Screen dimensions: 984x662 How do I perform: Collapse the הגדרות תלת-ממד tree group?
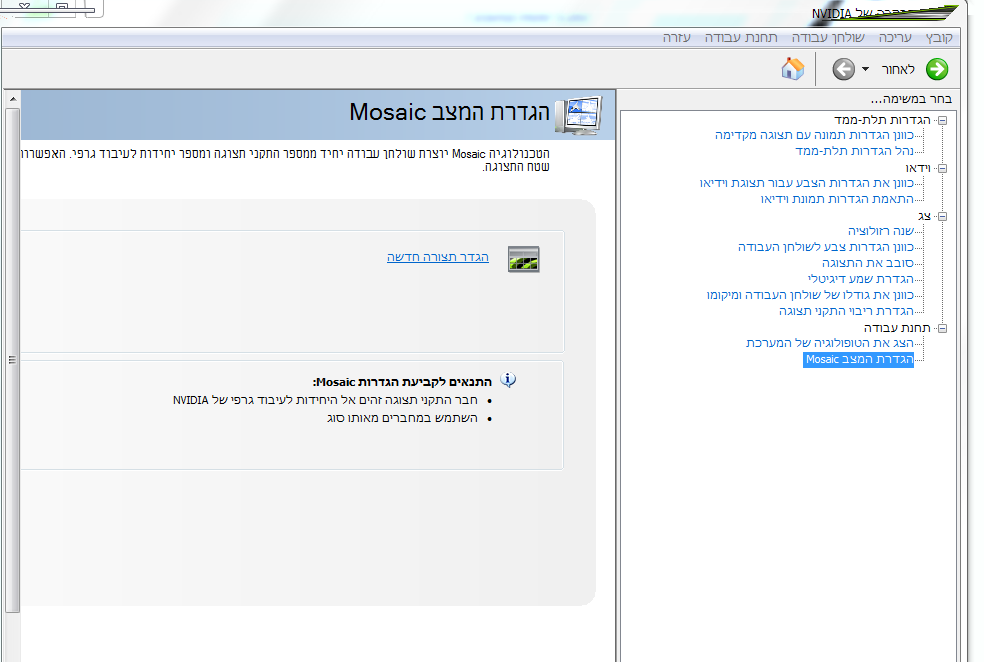(x=942, y=120)
